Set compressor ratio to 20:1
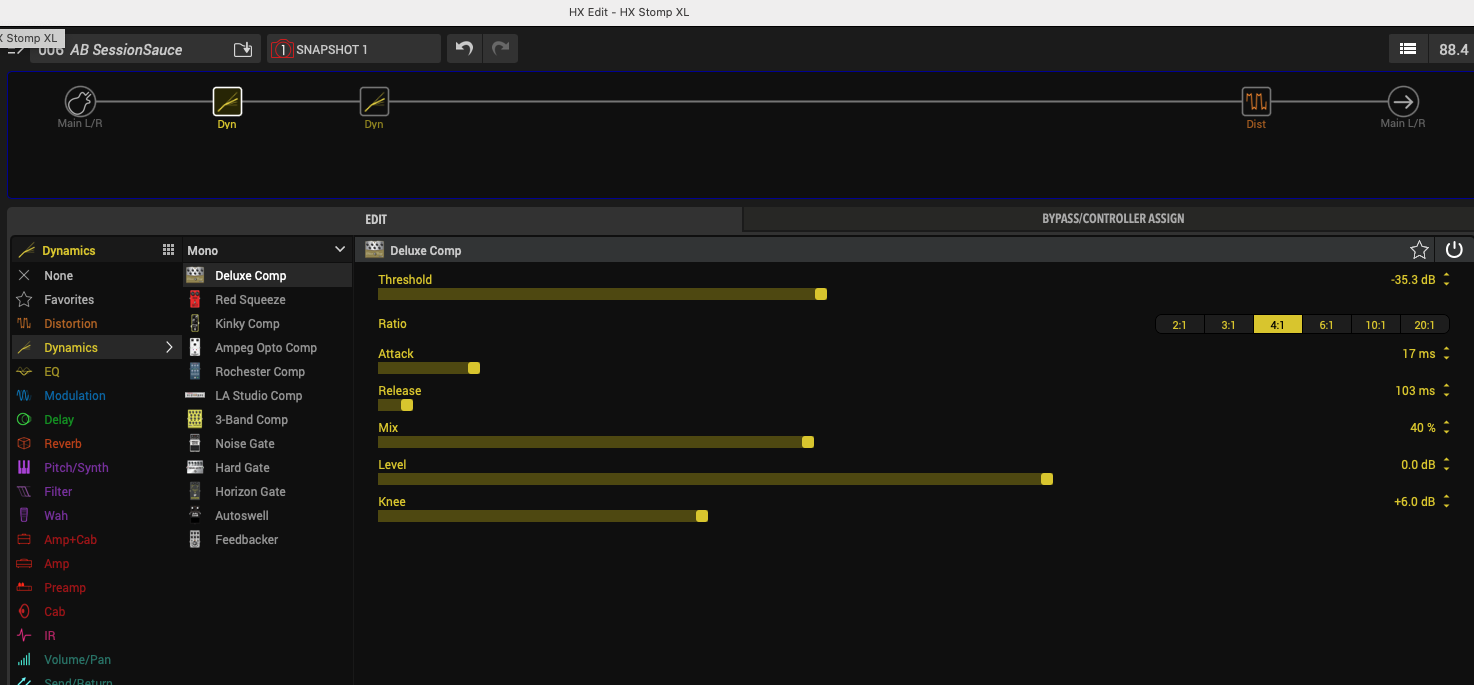This screenshot has width=1474, height=685. click(1424, 324)
